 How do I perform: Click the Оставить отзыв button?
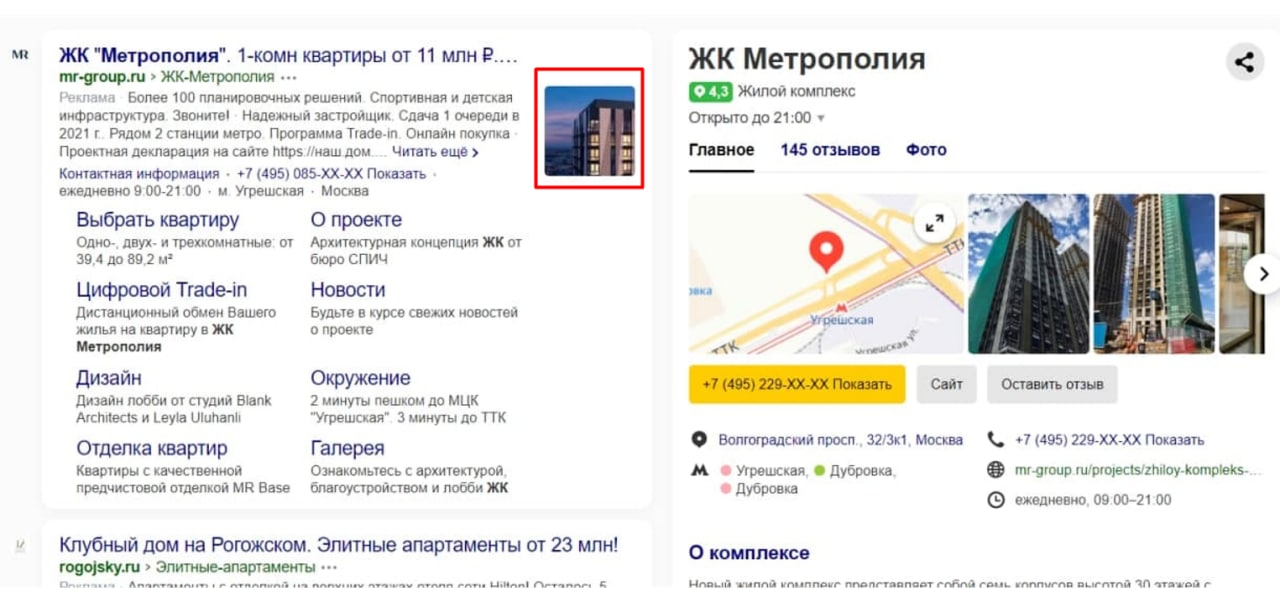(1052, 384)
